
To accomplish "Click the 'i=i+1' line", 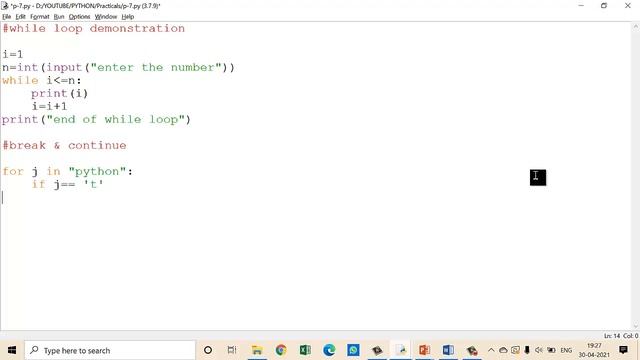I will pyautogui.click(x=49, y=107).
